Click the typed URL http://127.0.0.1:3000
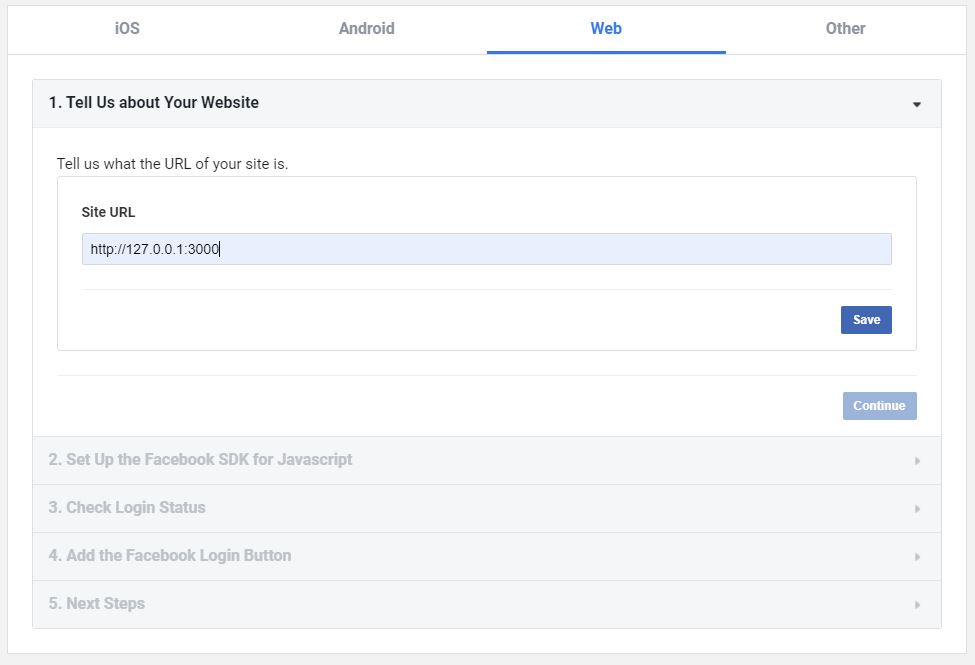The width and height of the screenshot is (975, 665). [154, 250]
